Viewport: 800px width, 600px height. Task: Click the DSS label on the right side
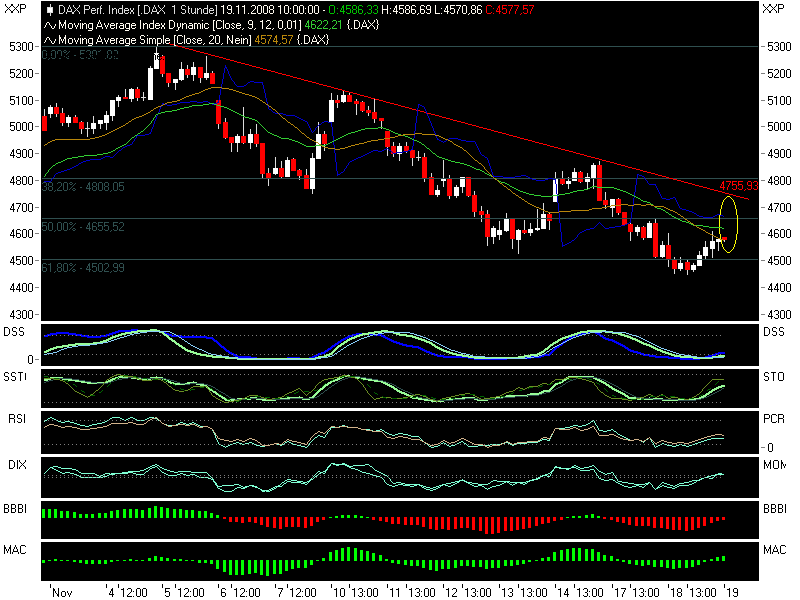tap(774, 332)
